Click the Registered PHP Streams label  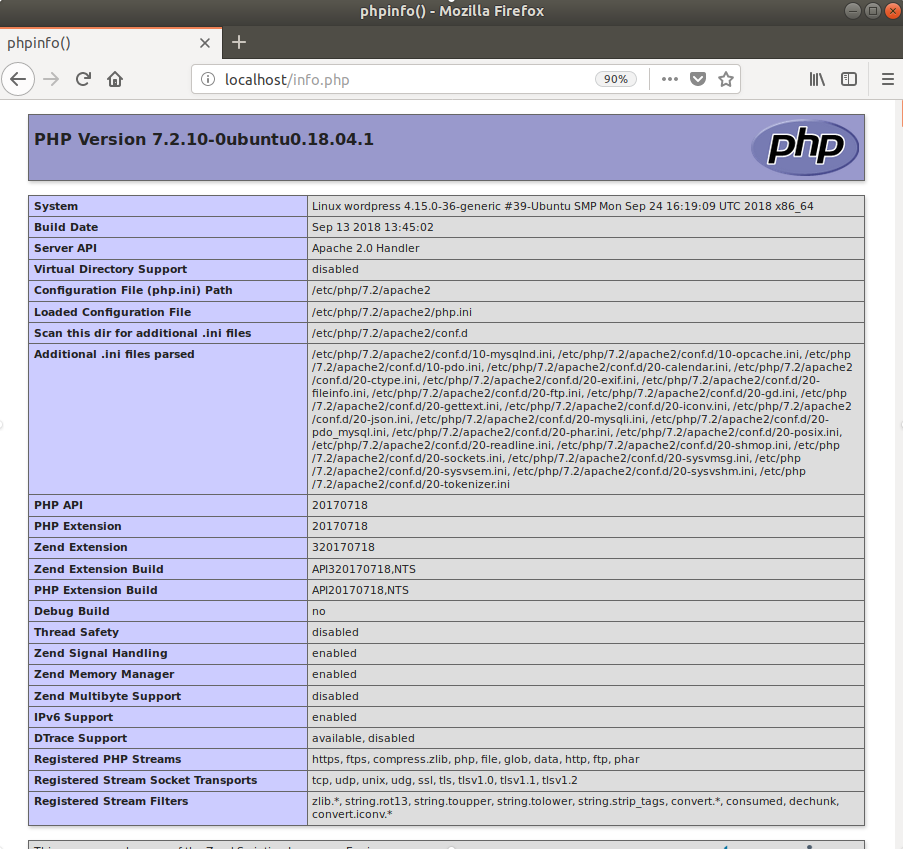pyautogui.click(x=107, y=759)
